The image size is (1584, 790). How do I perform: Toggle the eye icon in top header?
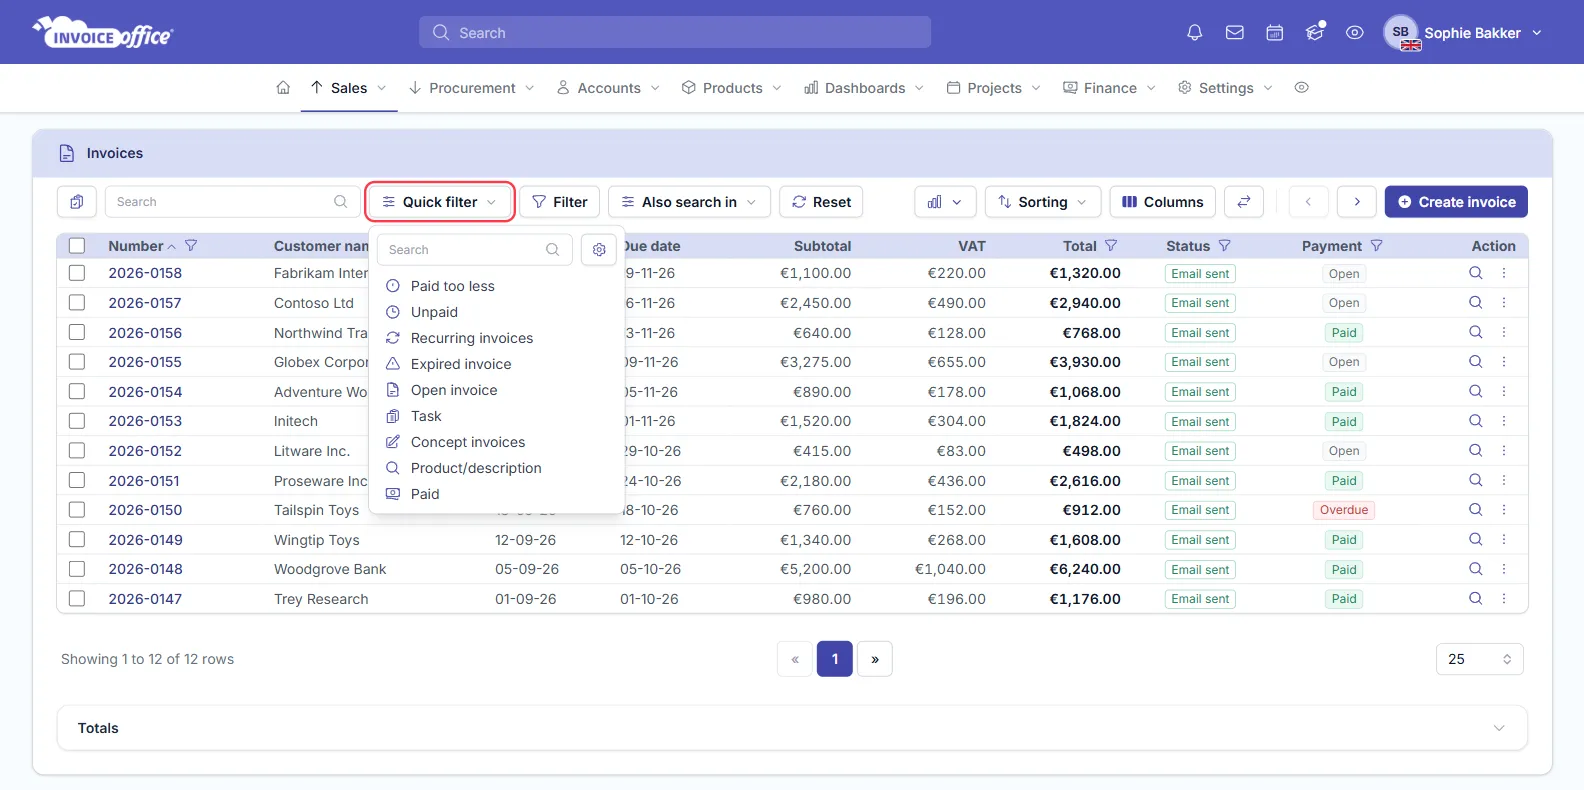pos(1354,33)
